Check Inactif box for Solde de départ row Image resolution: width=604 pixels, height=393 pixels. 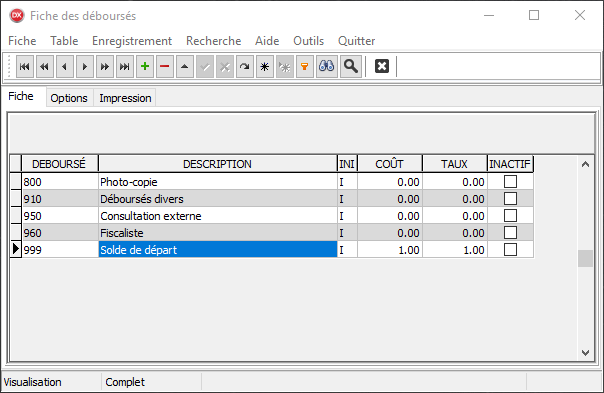point(510,250)
